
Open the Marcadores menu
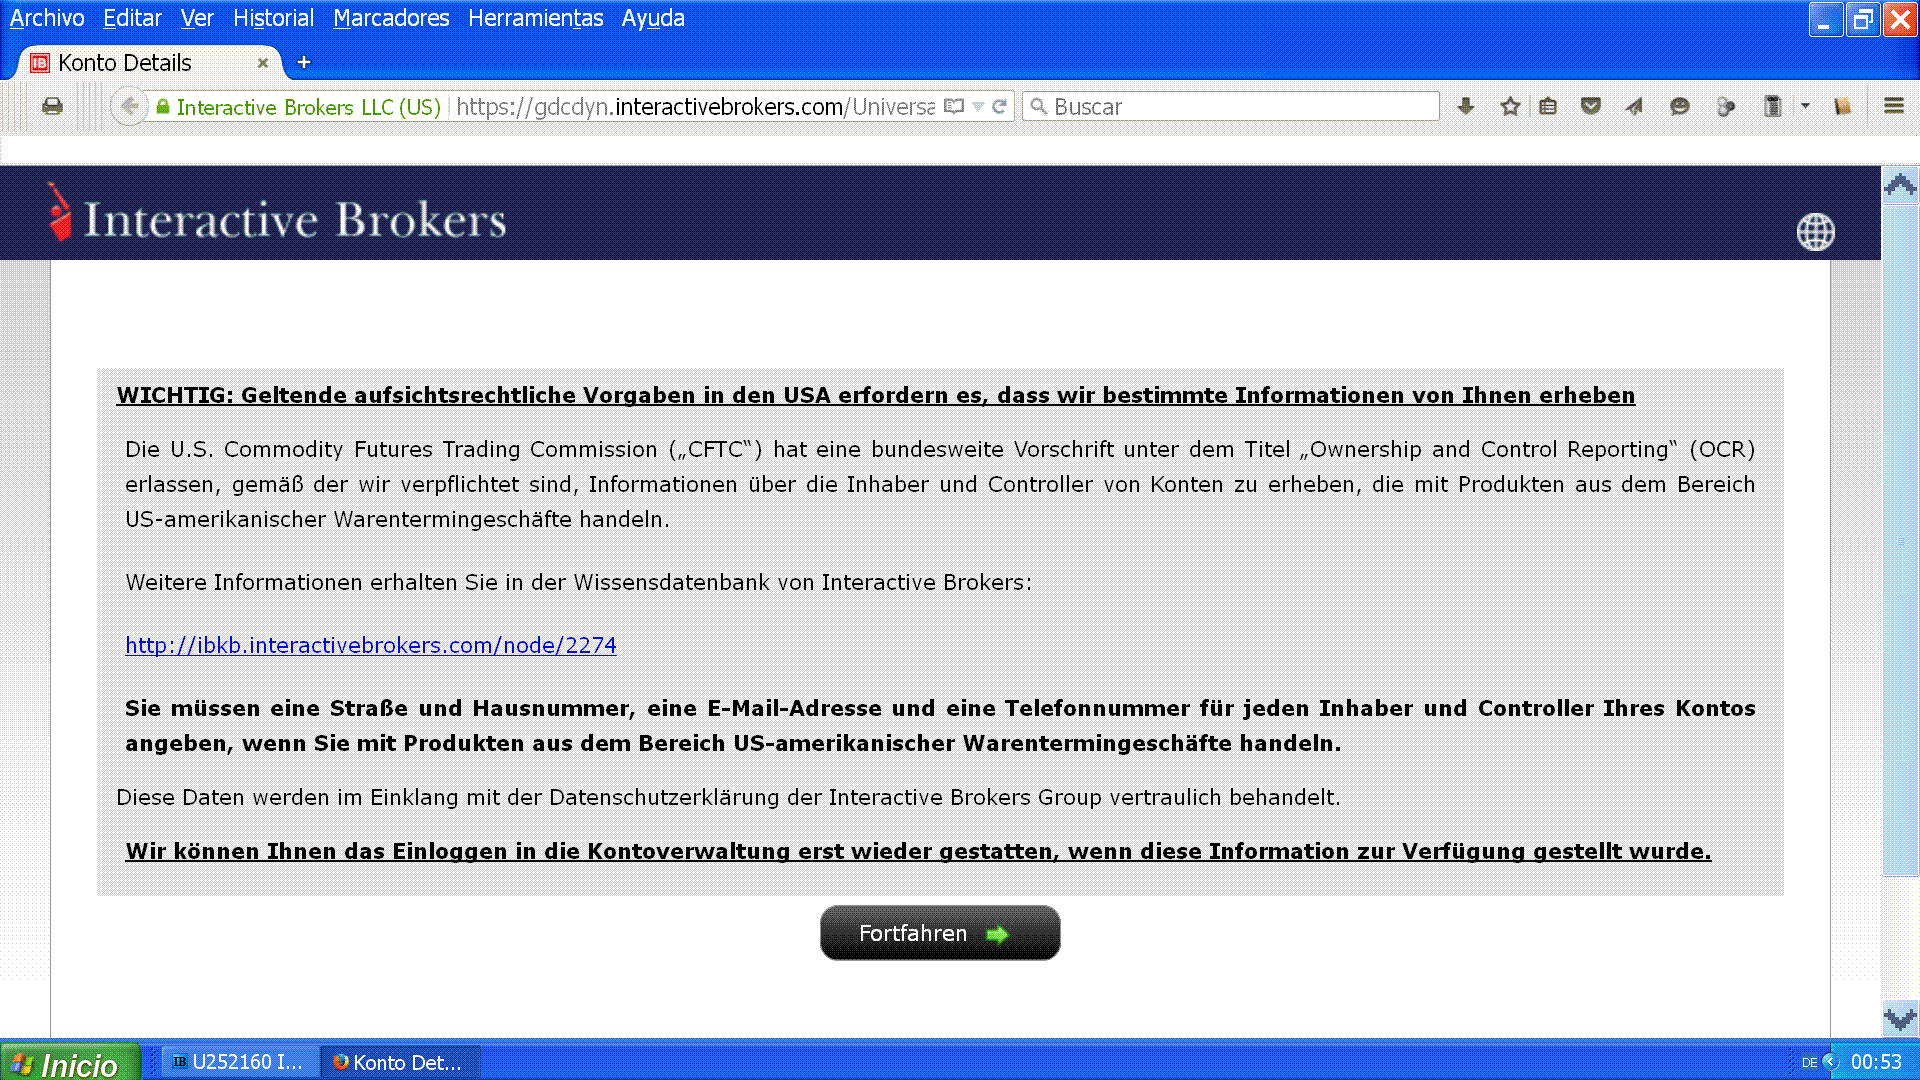391,18
